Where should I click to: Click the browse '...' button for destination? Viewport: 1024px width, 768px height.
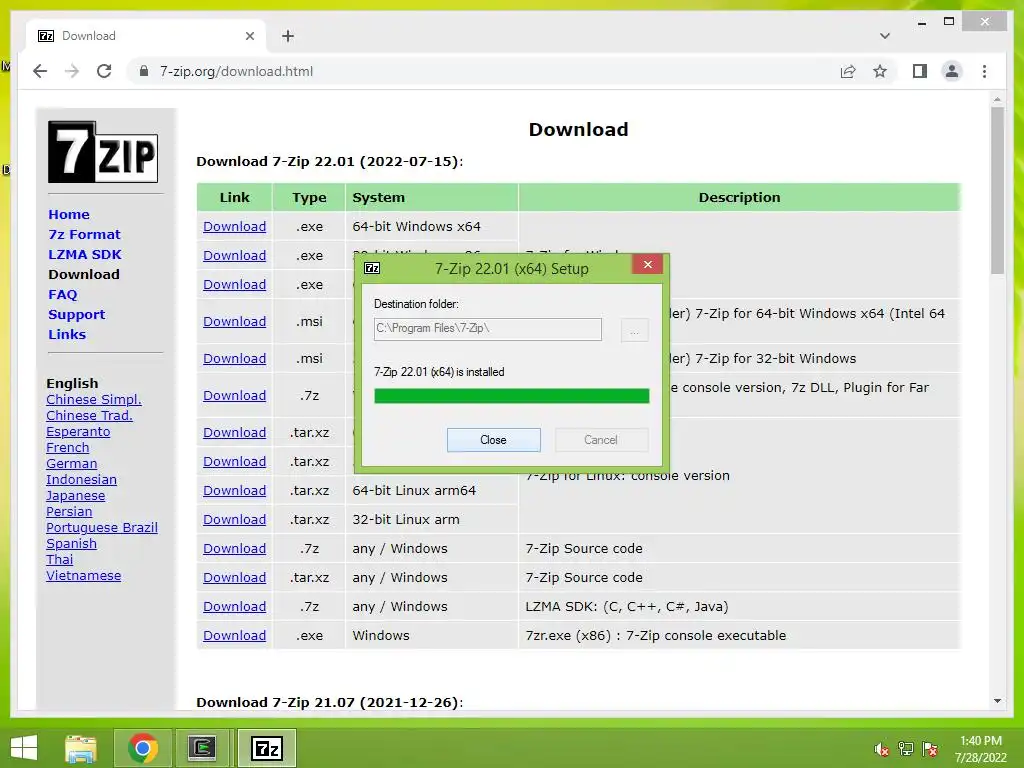pyautogui.click(x=634, y=330)
